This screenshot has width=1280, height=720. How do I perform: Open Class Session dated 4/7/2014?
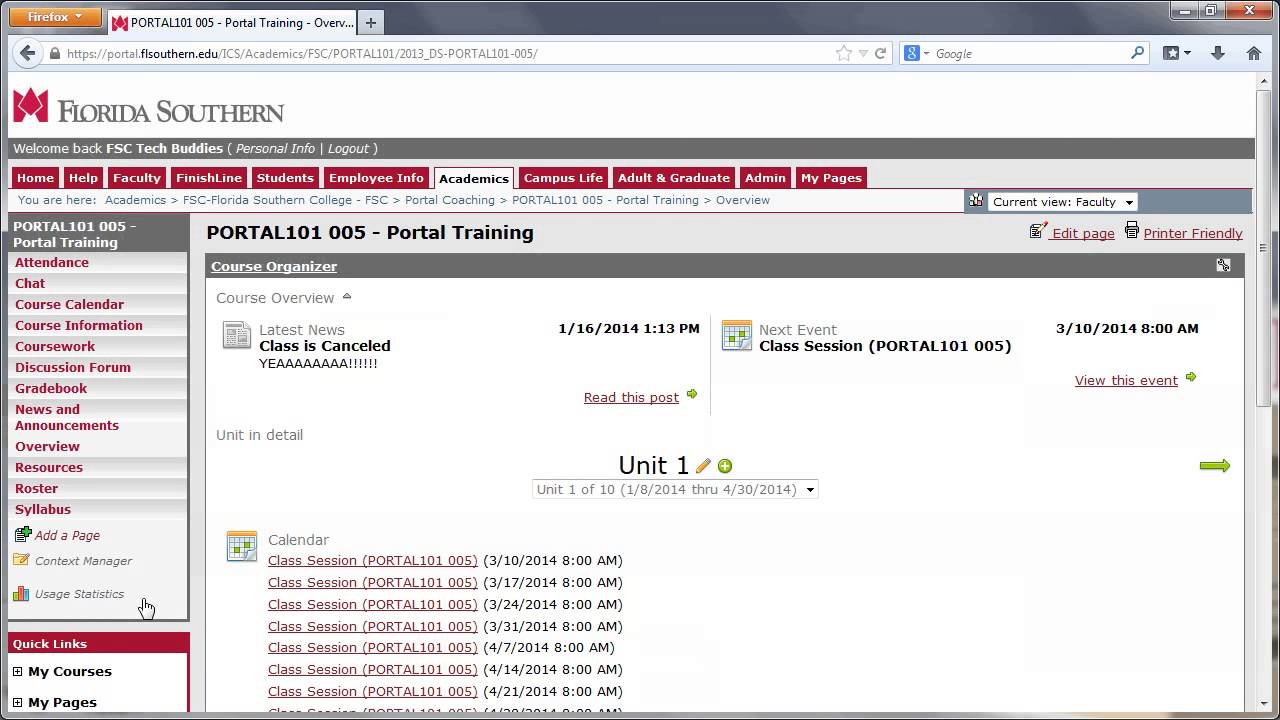[373, 647]
